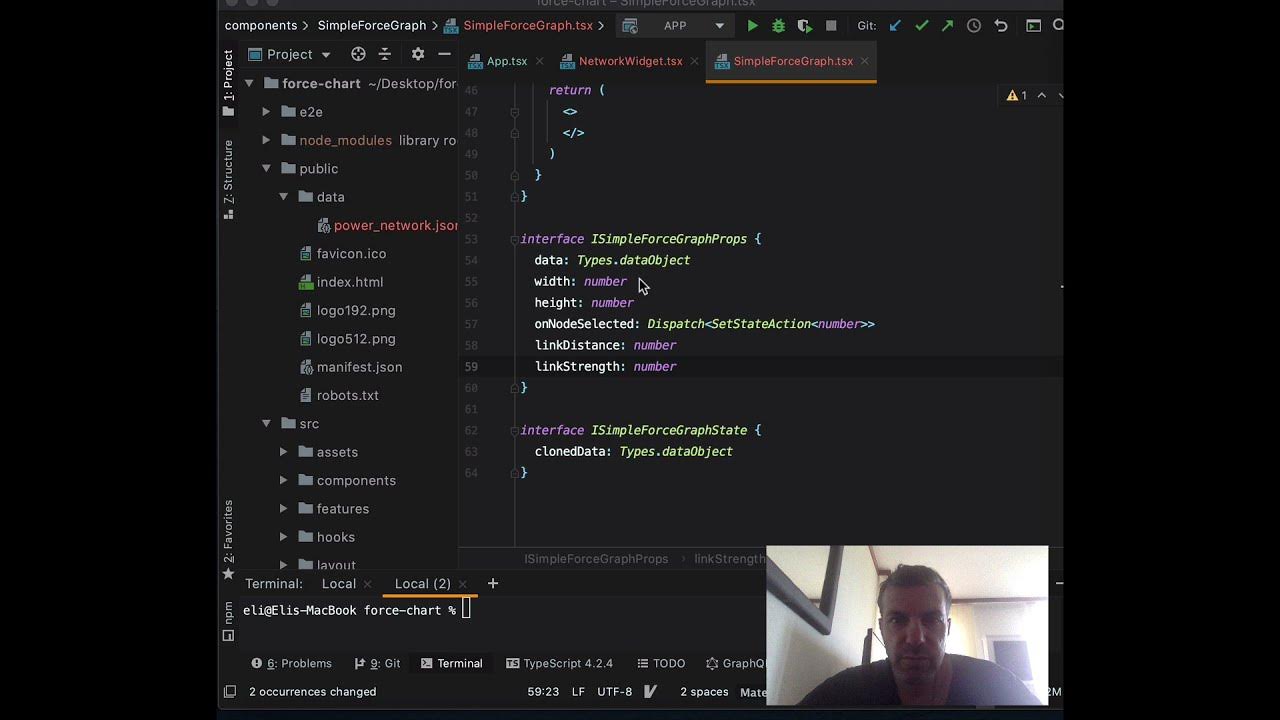Expand the node_modules folder
The height and width of the screenshot is (720, 1280).
coord(267,140)
